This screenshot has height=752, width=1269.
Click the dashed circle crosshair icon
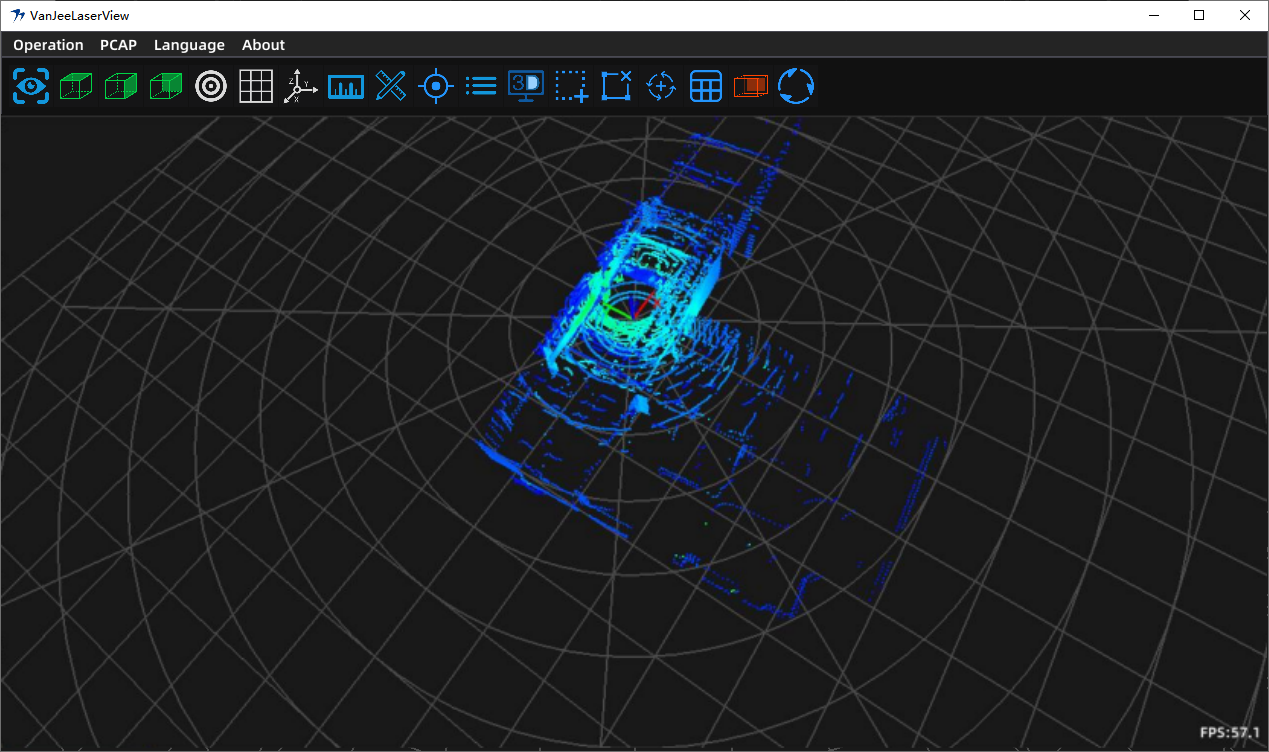point(661,86)
